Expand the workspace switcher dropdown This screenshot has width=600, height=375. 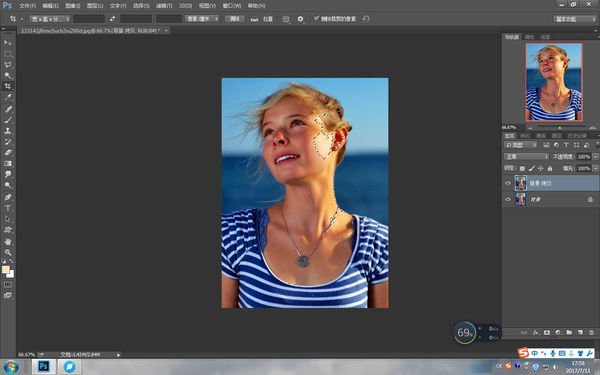(x=575, y=19)
